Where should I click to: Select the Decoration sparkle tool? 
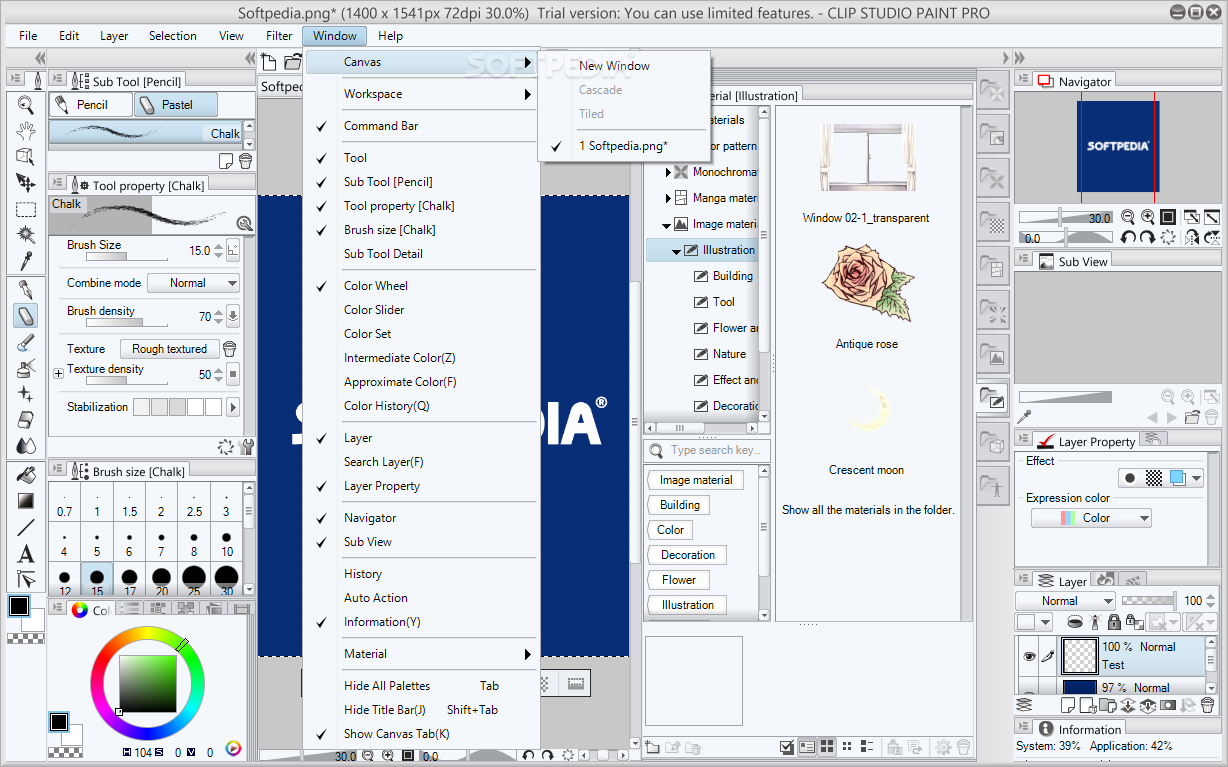pyautogui.click(x=26, y=395)
